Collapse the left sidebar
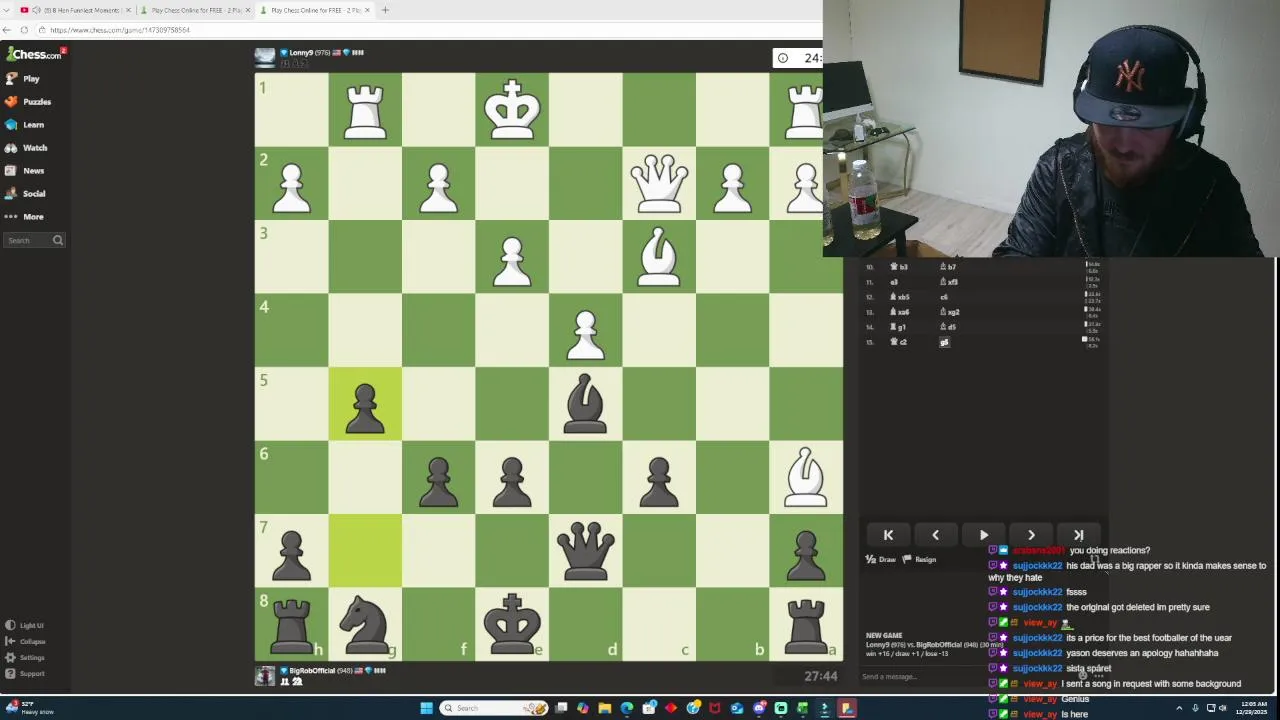Screen dimensions: 1280x720 25,641
